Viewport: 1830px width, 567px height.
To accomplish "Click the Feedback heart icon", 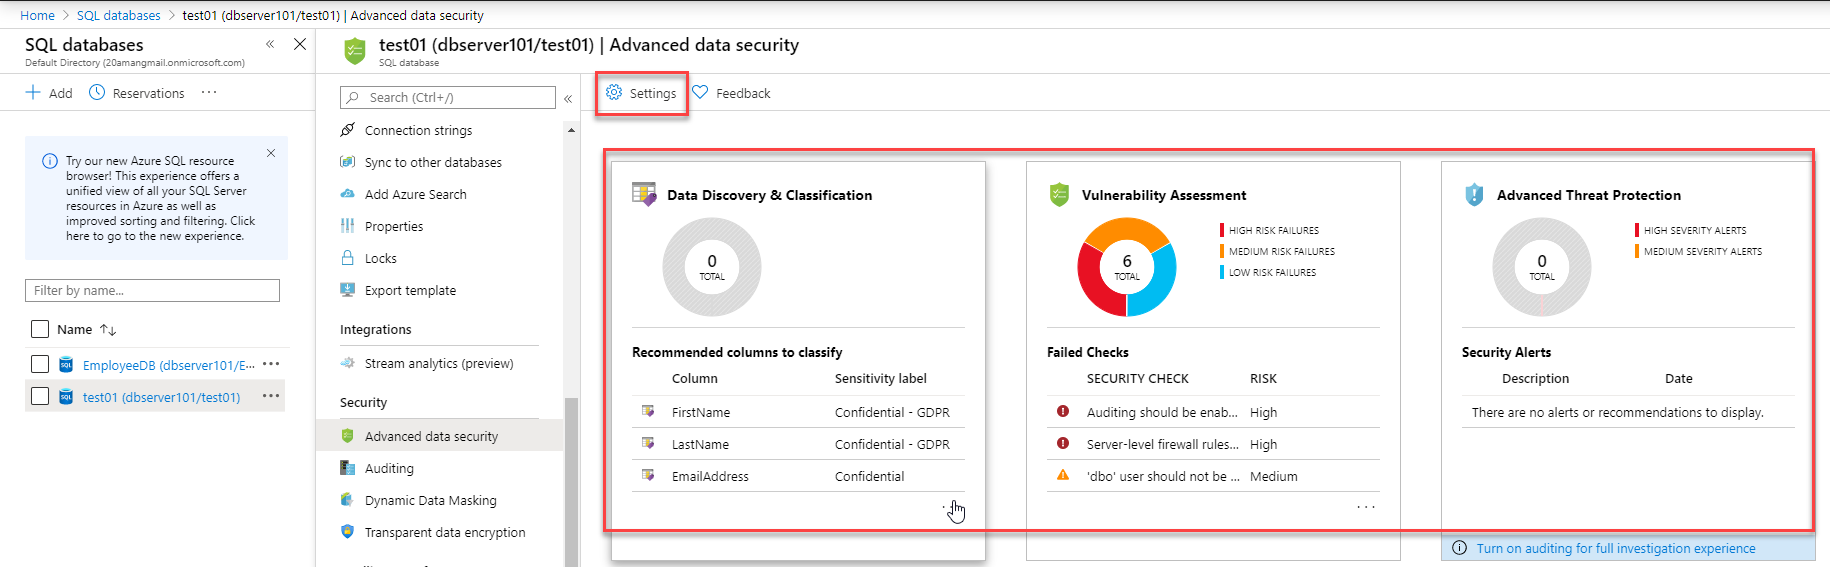I will (700, 92).
